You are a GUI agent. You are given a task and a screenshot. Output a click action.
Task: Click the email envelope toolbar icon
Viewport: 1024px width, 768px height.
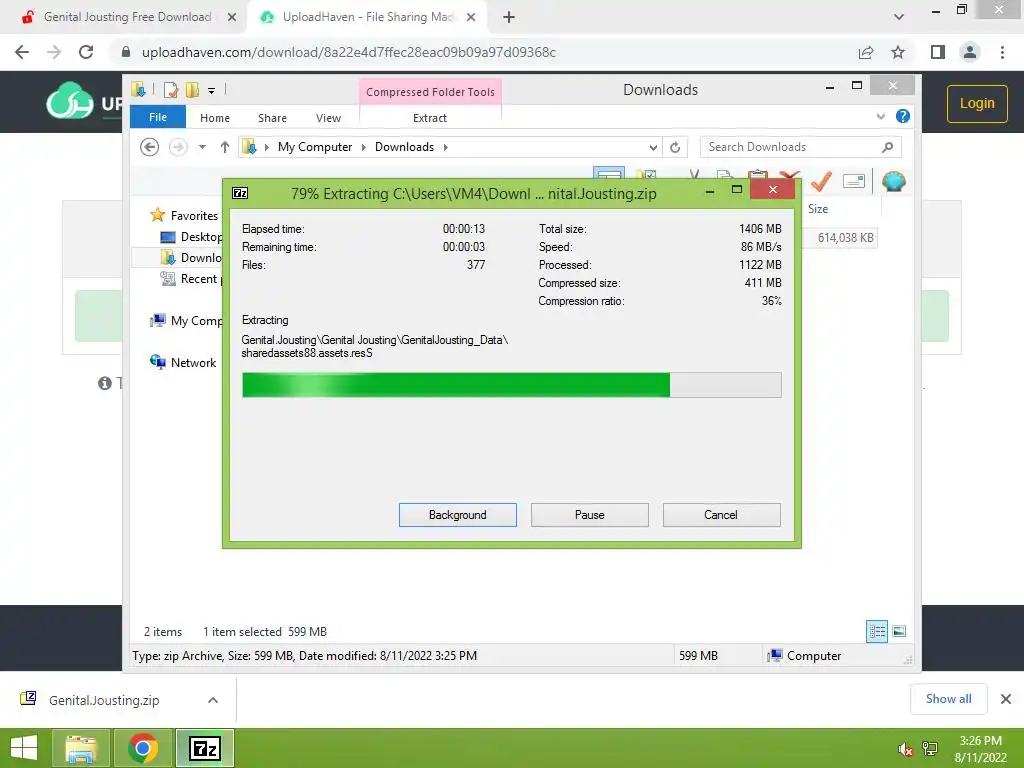[x=854, y=181]
